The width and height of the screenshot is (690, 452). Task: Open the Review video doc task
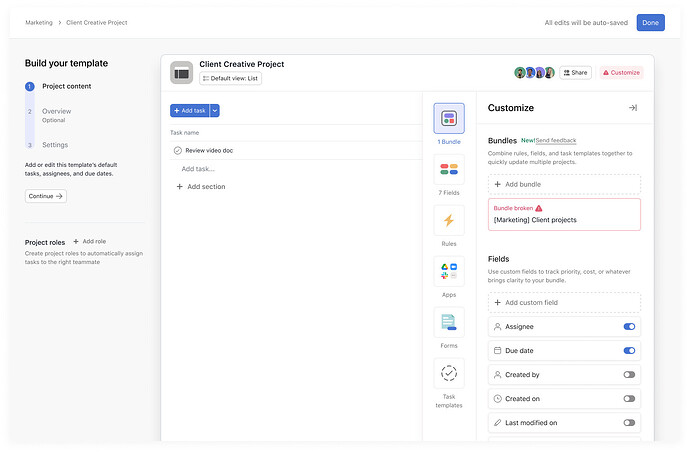pyautogui.click(x=209, y=151)
